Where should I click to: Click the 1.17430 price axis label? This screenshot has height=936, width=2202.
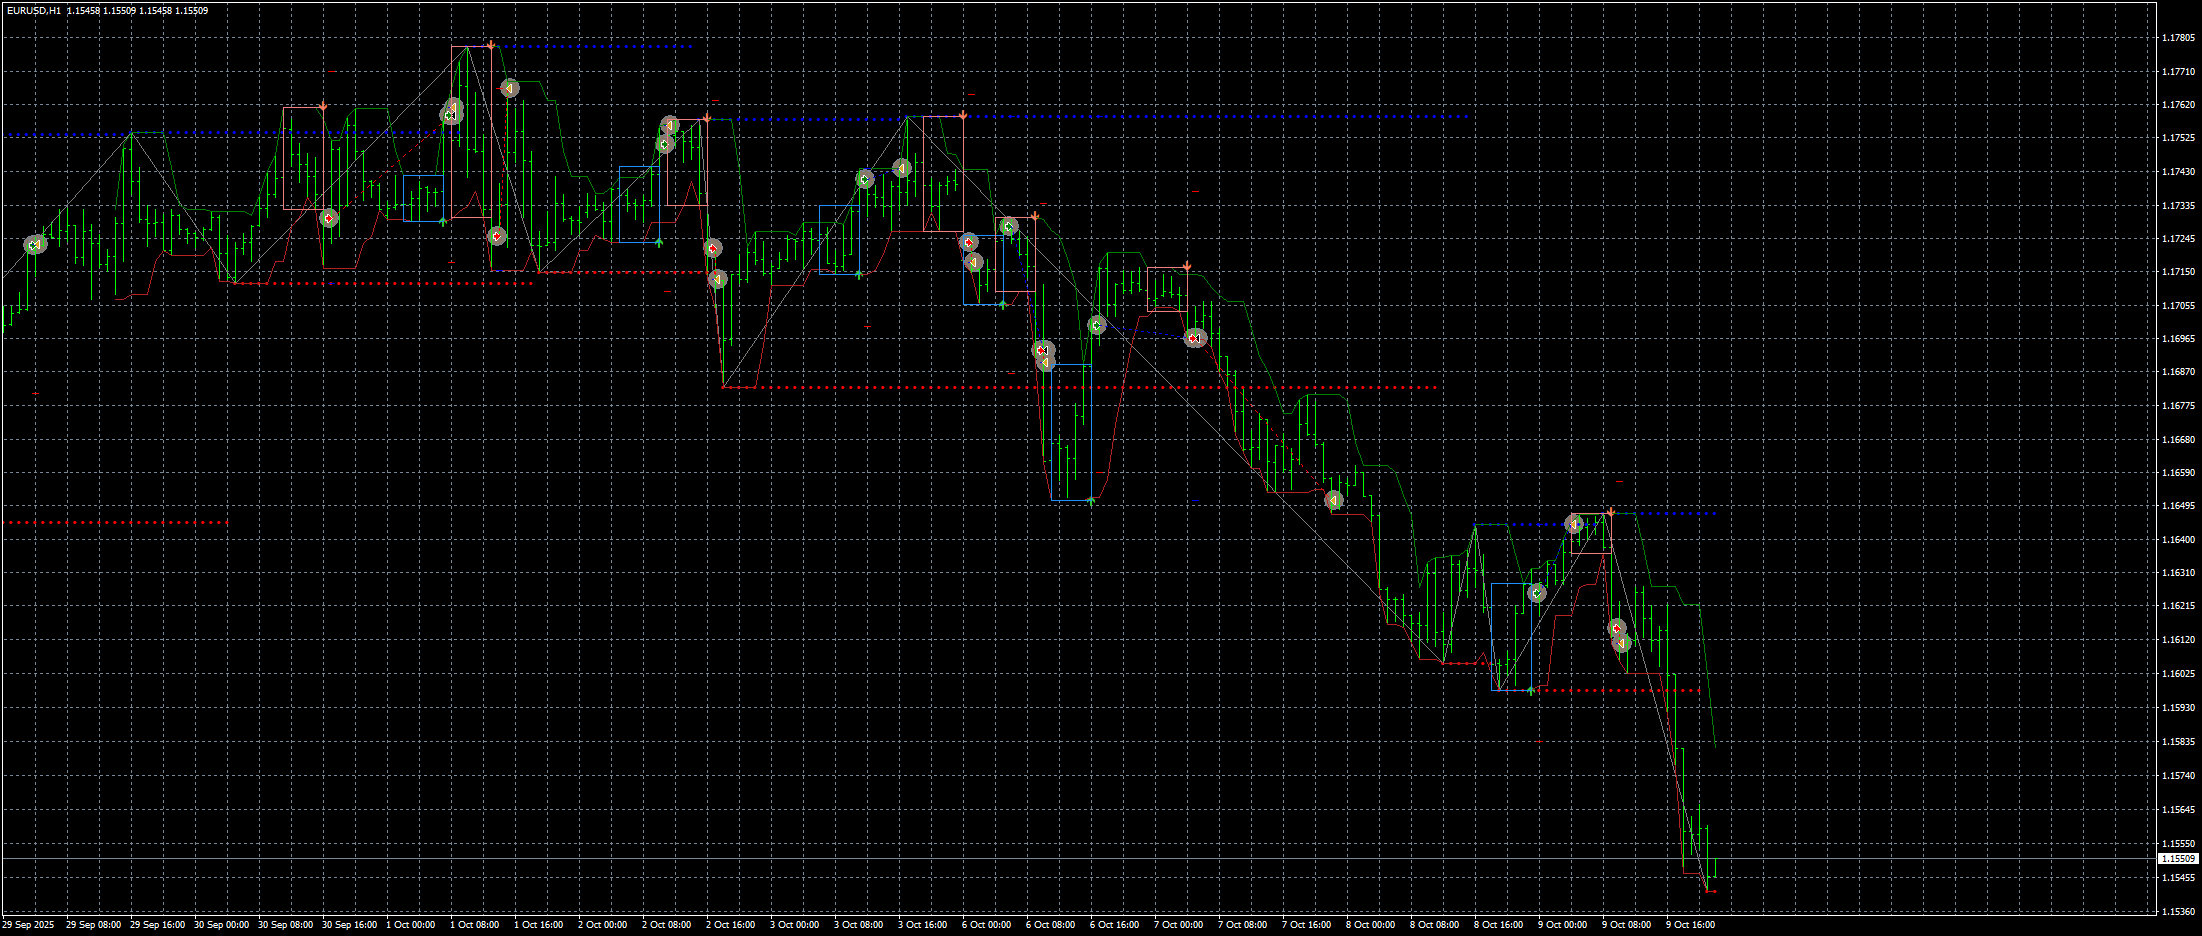pos(2177,172)
